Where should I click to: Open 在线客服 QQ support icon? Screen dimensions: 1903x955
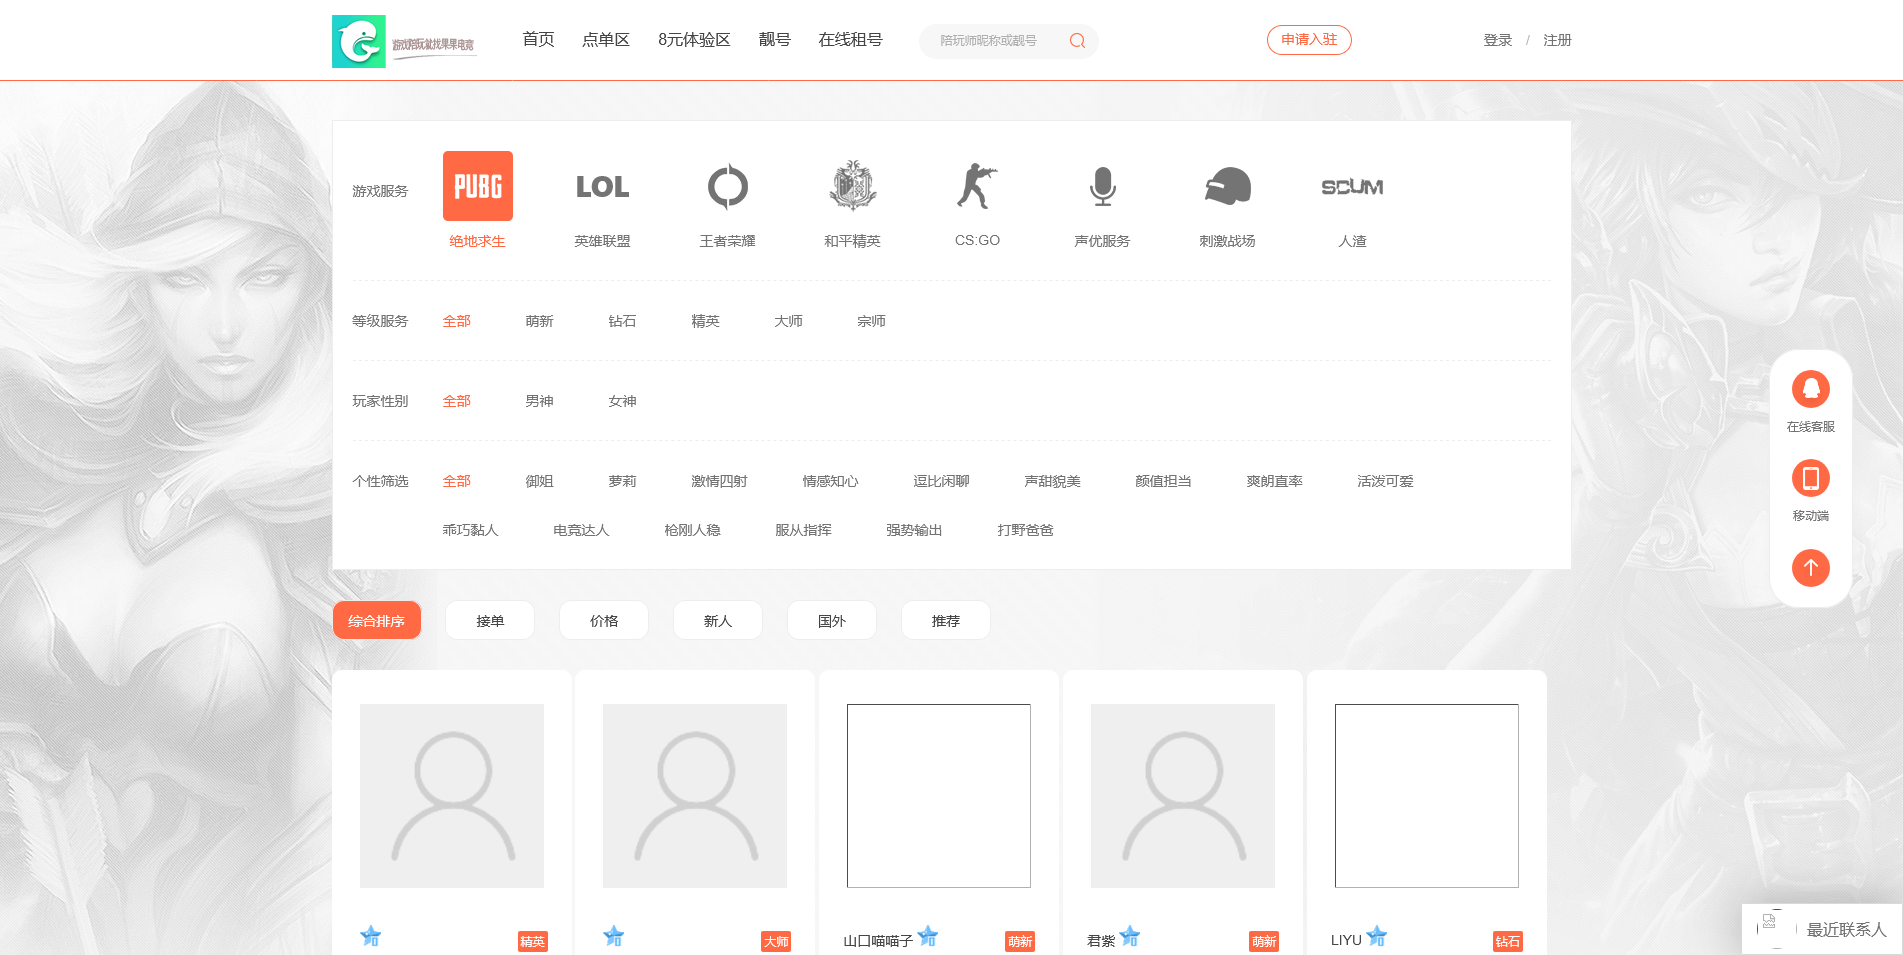pyautogui.click(x=1811, y=389)
